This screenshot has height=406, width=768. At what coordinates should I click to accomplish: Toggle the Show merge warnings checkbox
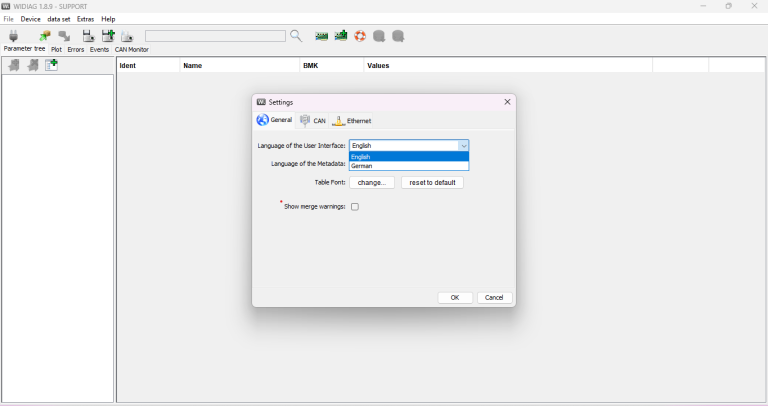pos(355,207)
